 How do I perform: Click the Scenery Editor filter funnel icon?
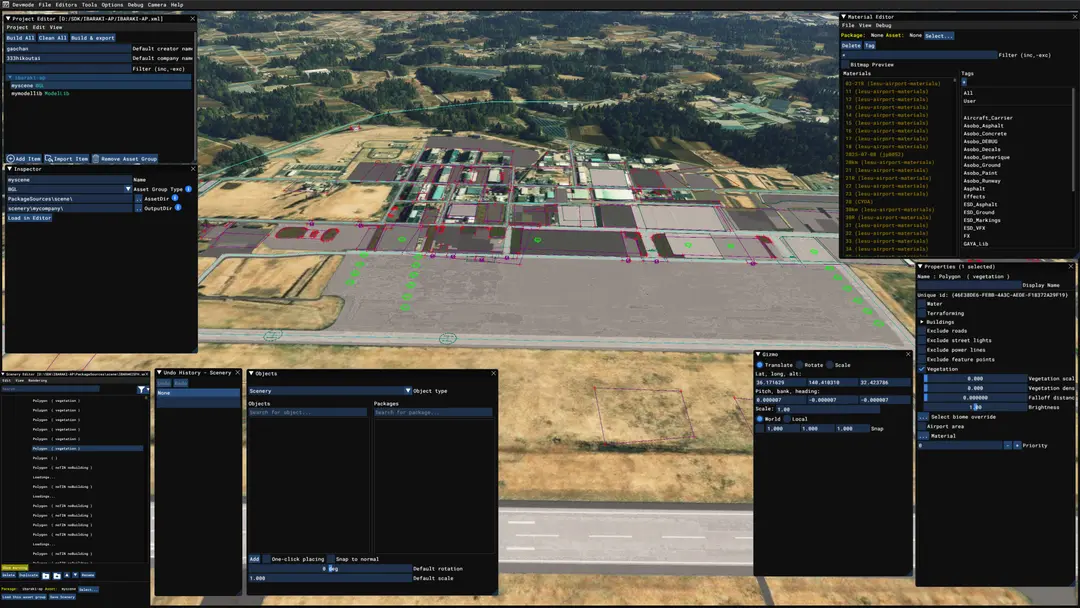click(141, 390)
